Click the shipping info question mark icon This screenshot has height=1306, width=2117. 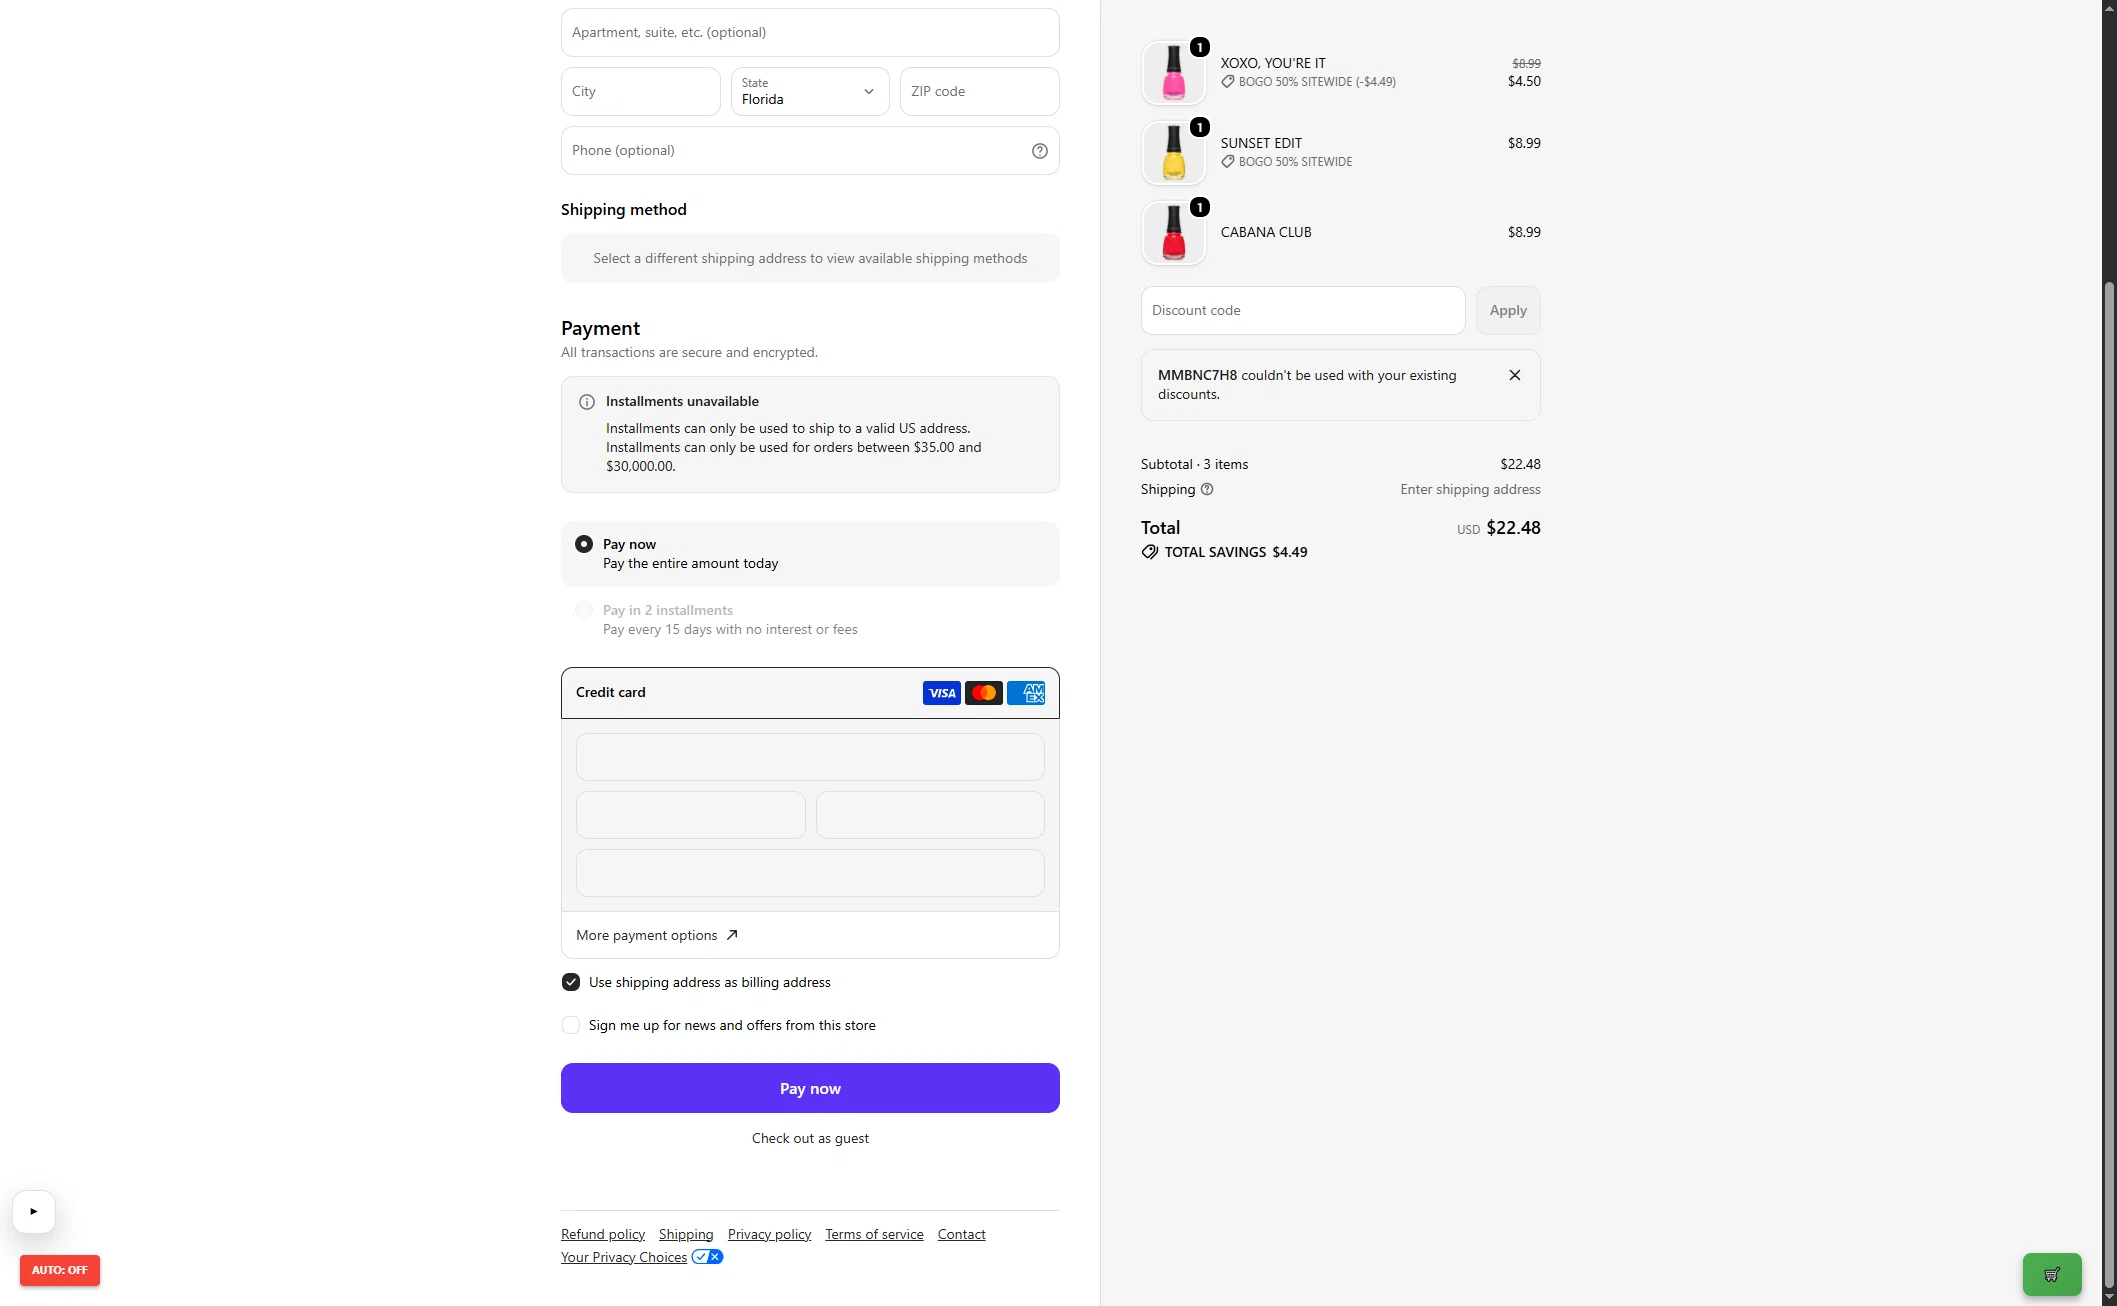(x=1207, y=489)
